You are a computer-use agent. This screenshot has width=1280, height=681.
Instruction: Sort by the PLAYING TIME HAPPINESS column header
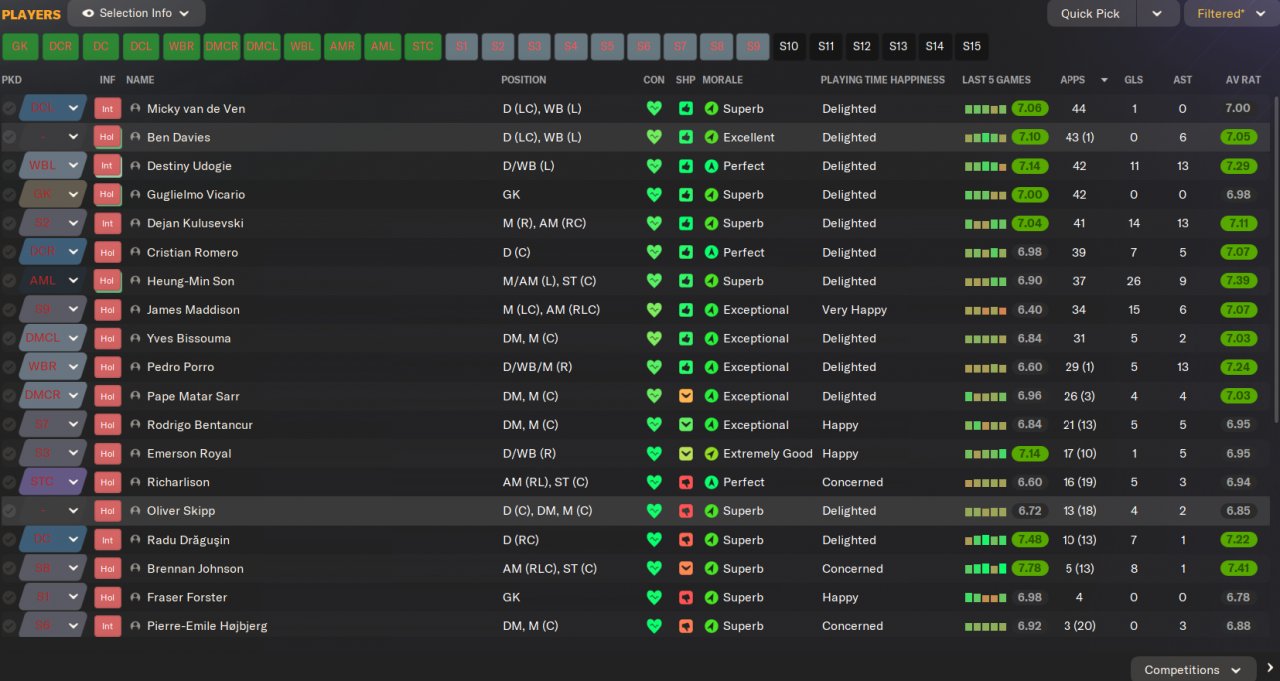pyautogui.click(x=883, y=79)
